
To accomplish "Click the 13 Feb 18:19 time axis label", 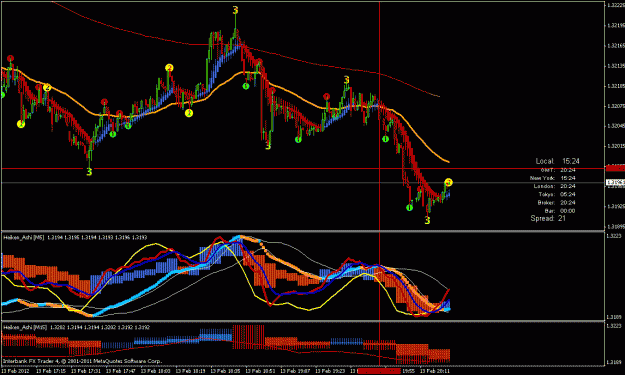I will coord(190,371).
